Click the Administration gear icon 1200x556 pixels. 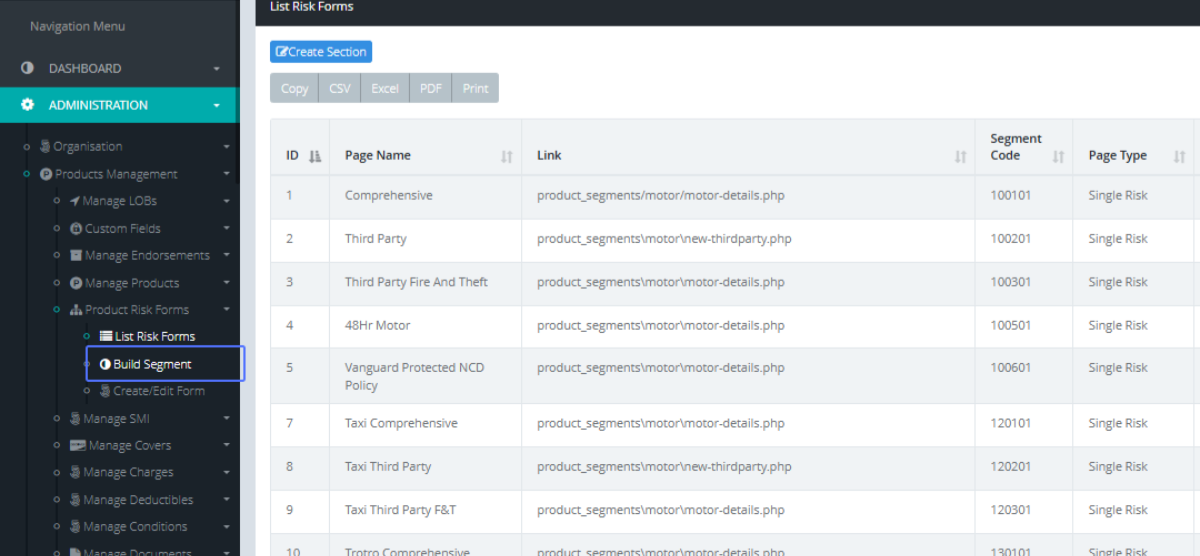pyautogui.click(x=28, y=105)
